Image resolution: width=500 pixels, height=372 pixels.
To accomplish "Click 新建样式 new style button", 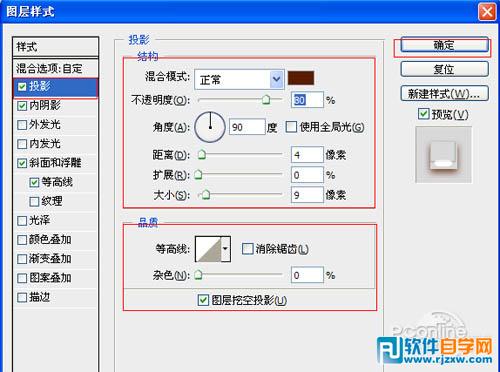I will [x=444, y=94].
